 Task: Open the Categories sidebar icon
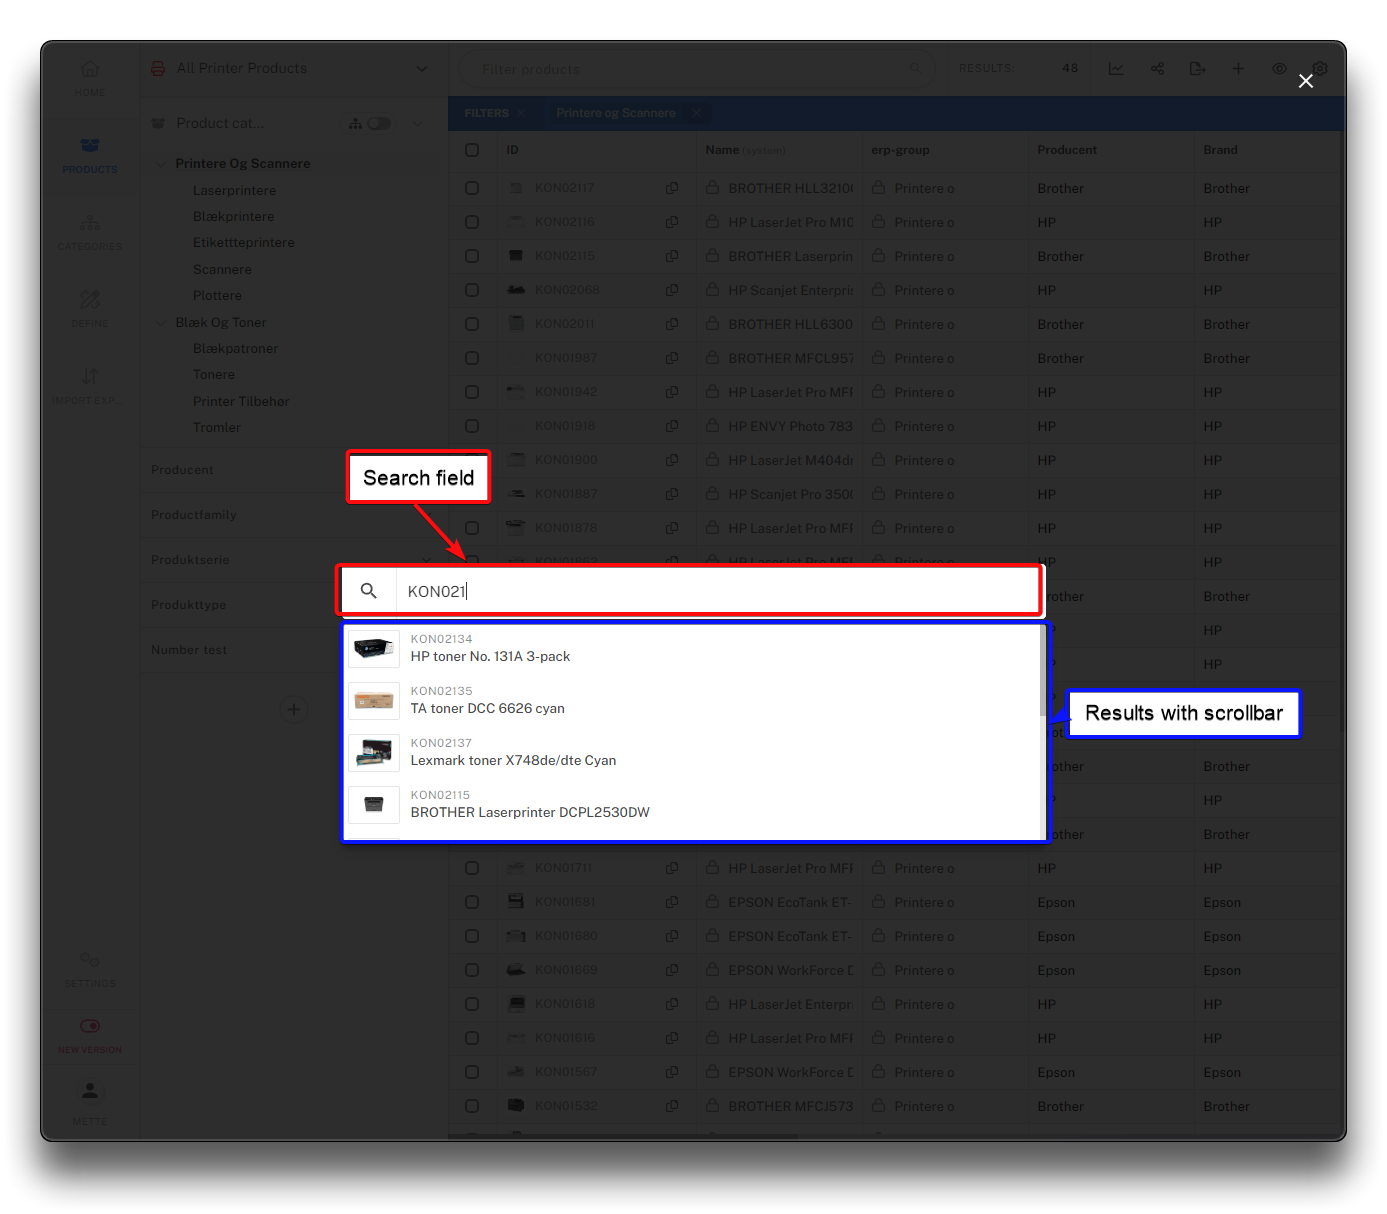(x=90, y=230)
